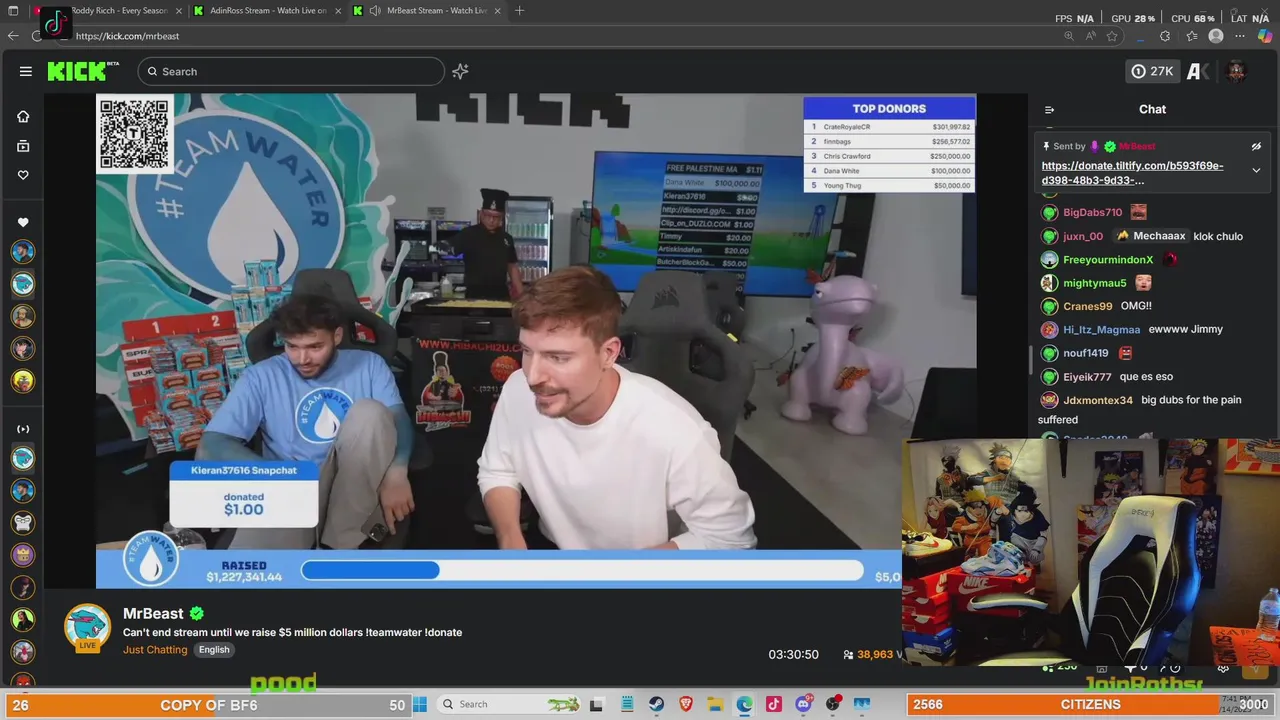Open the browser Settings and more menu
This screenshot has height=720, width=1280.
pos(1241,36)
